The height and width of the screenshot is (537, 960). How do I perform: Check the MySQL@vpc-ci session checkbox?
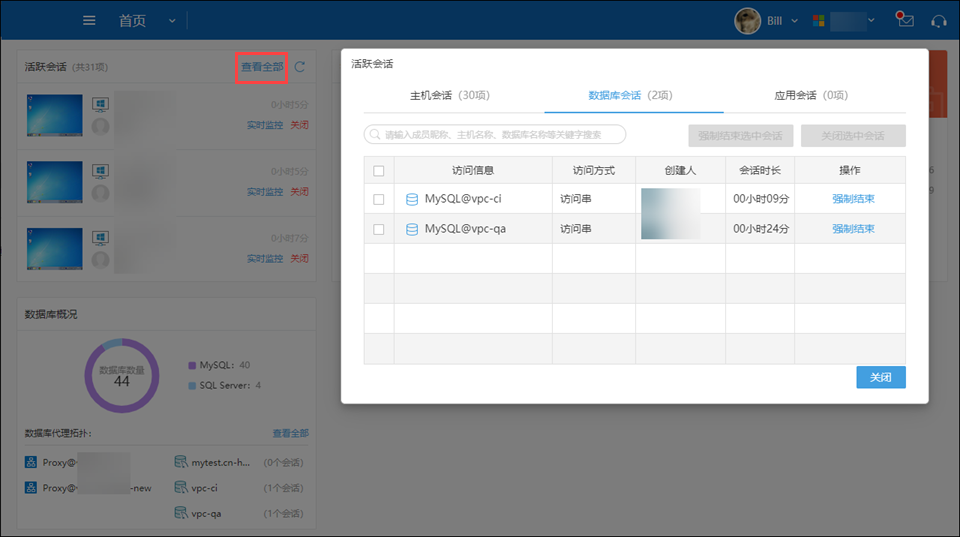point(378,199)
